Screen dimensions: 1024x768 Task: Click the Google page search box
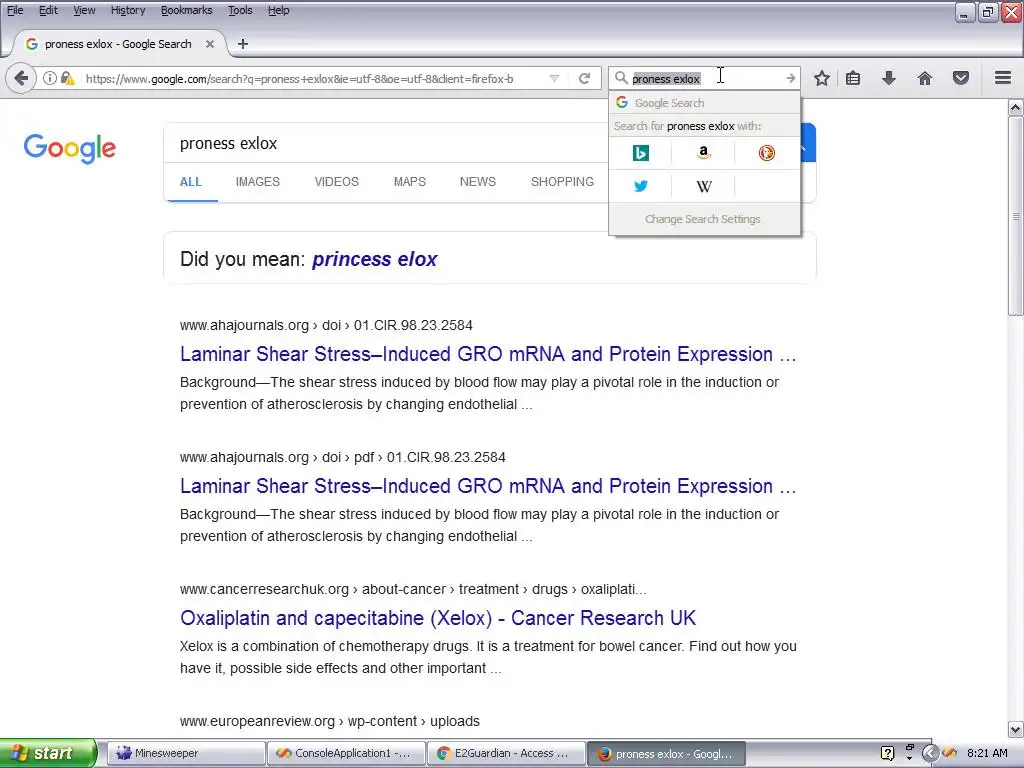(x=385, y=143)
